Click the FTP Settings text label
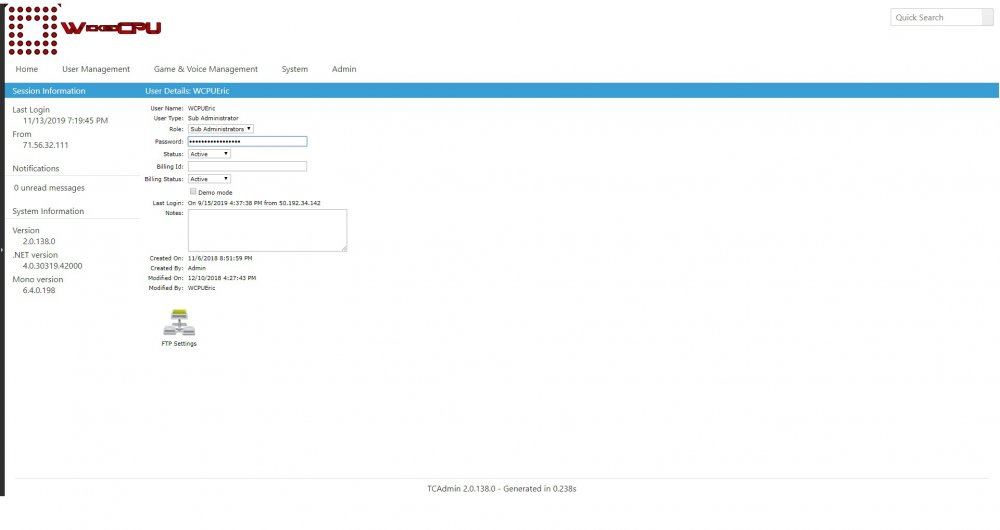 pos(179,344)
